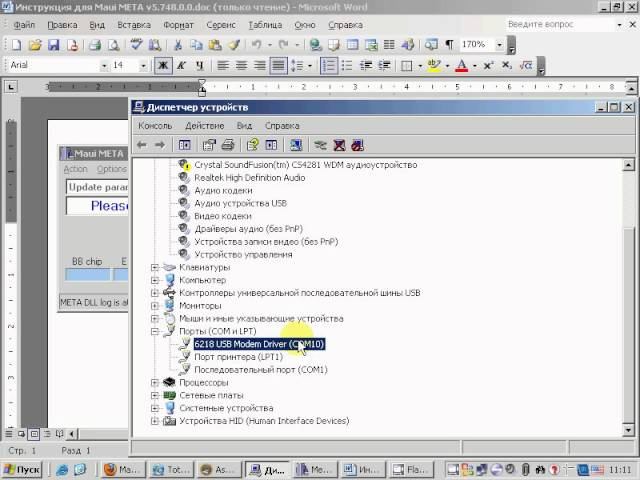This screenshot has height=480, width=640.
Task: Align text left in Word
Action: [x=222, y=65]
